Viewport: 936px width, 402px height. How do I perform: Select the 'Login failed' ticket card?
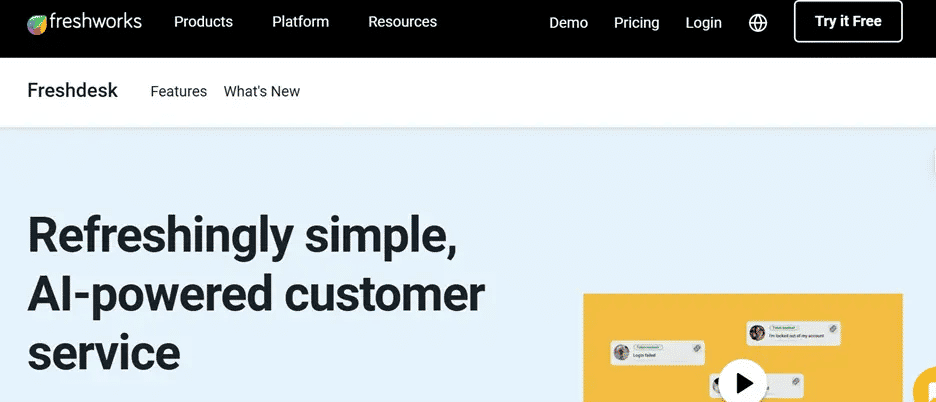click(658, 352)
